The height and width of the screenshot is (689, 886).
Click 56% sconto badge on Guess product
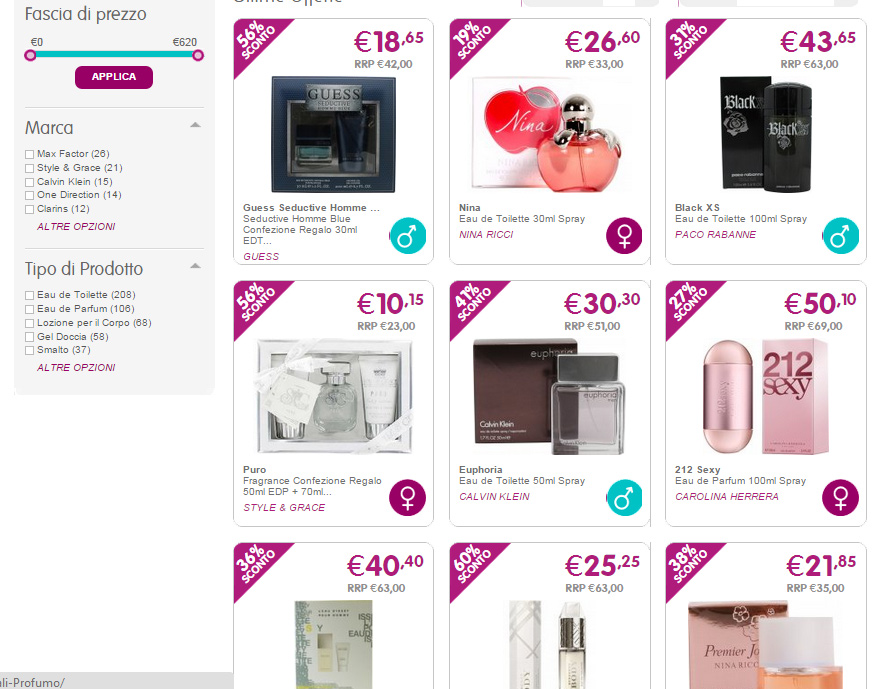click(255, 41)
